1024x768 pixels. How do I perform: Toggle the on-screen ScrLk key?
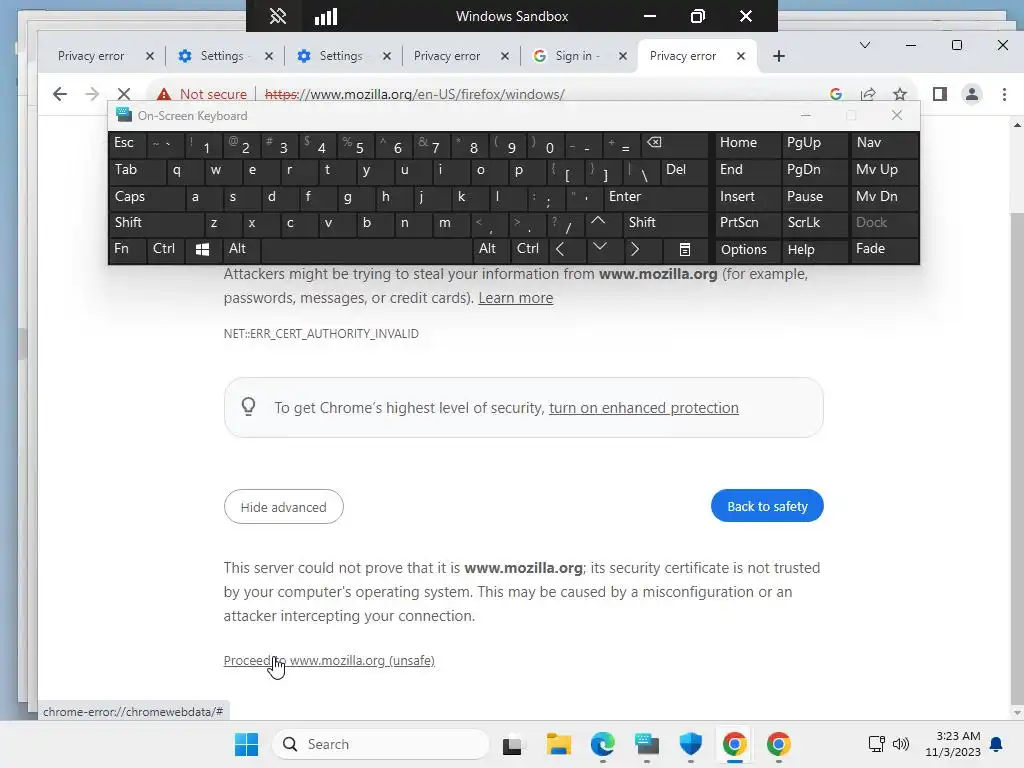(x=814, y=222)
